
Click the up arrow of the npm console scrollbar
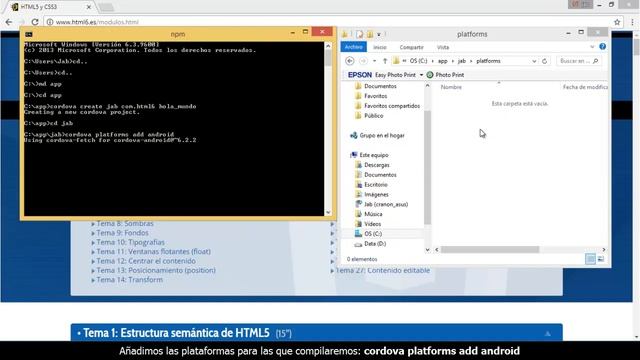(328, 47)
